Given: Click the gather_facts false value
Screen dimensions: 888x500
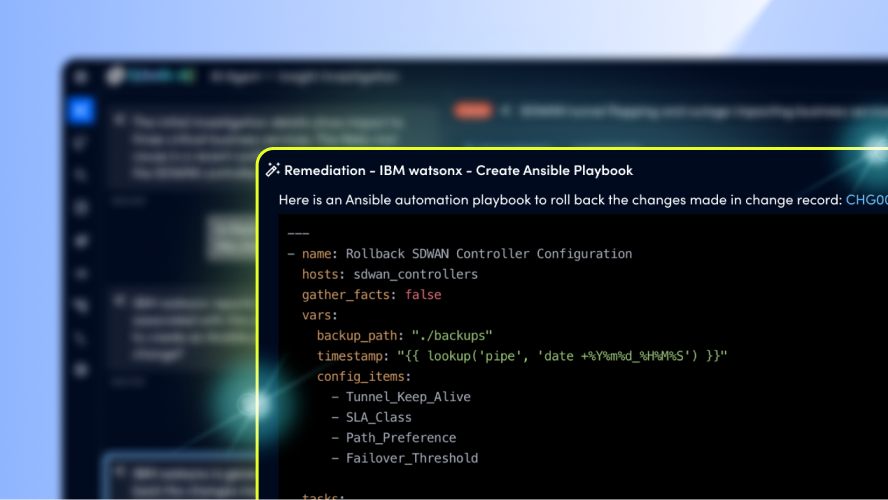Looking at the screenshot, I should [423, 295].
